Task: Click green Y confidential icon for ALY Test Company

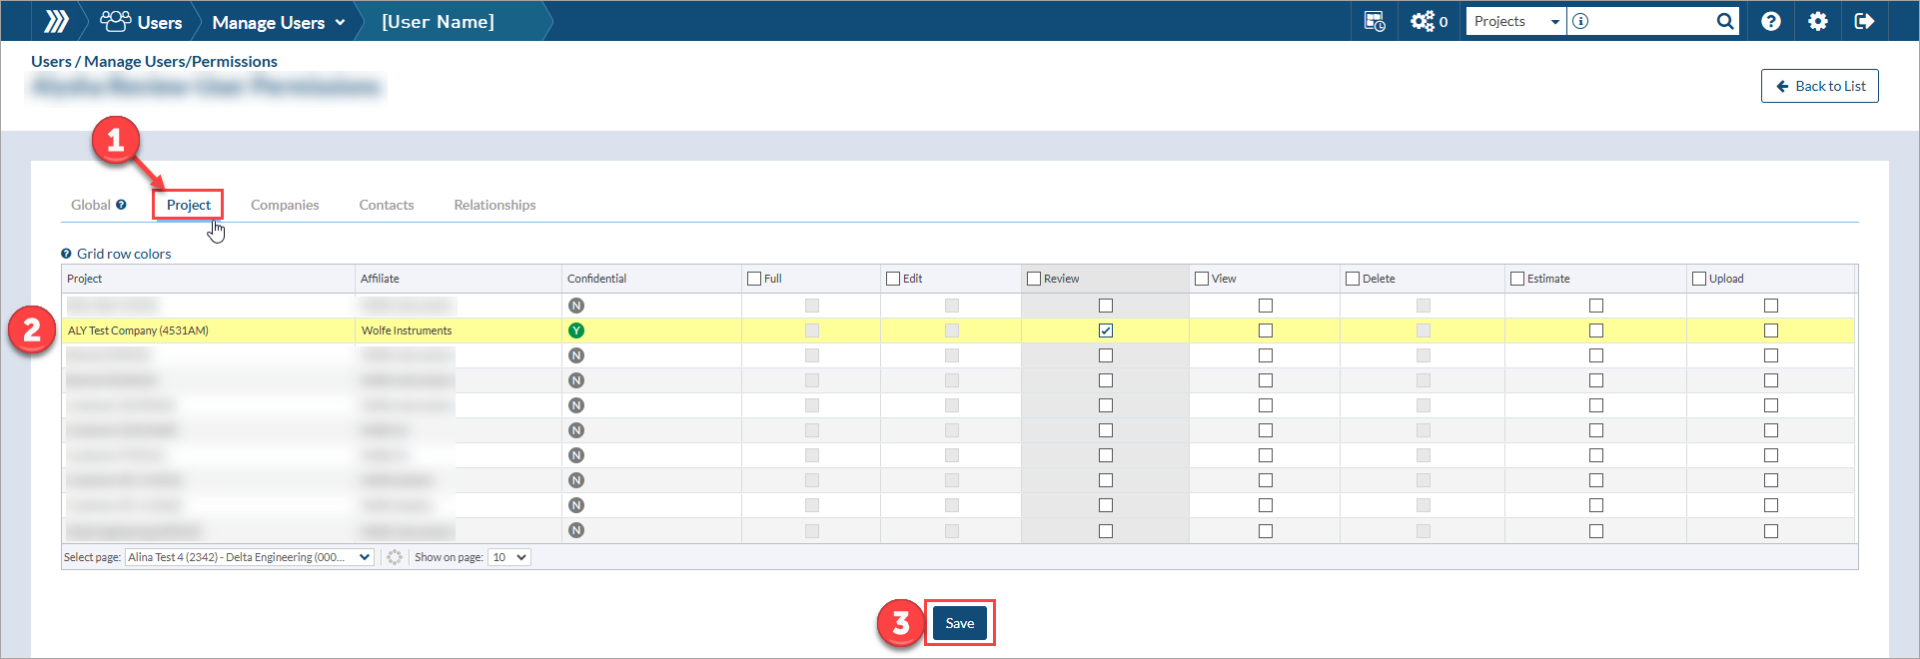Action: 576,331
